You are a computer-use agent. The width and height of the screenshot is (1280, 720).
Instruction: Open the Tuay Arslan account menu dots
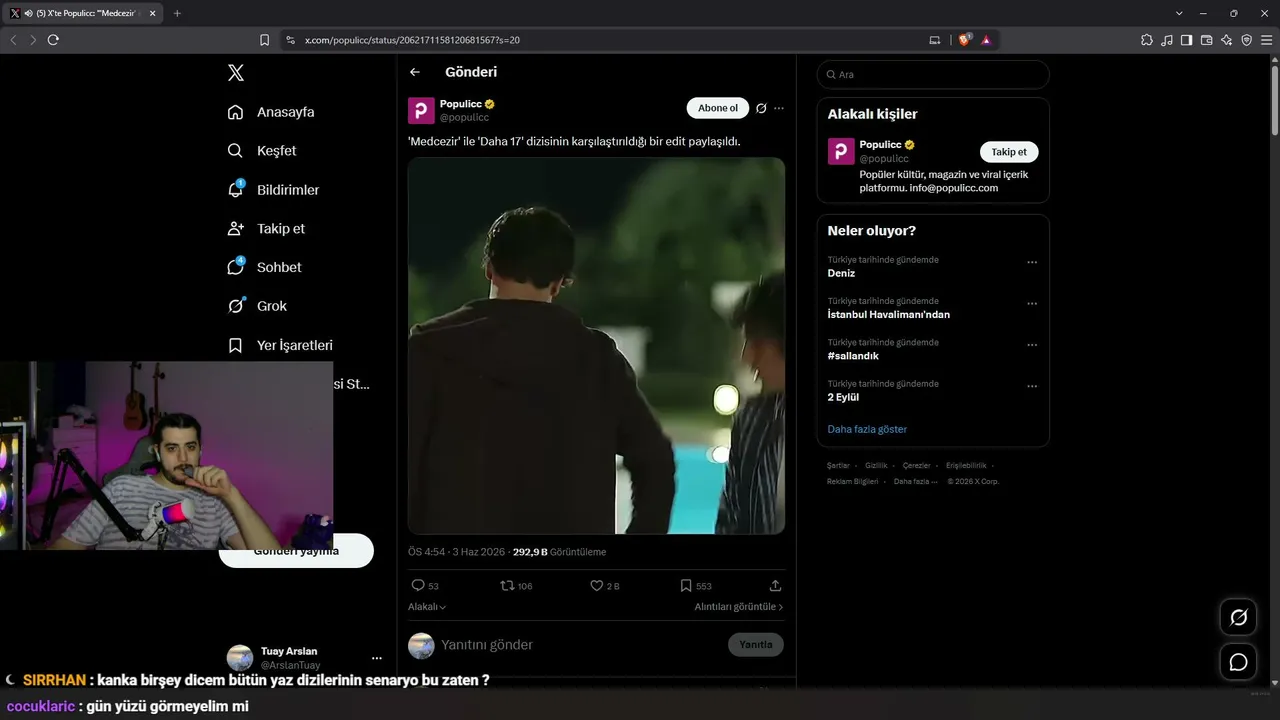point(377,658)
